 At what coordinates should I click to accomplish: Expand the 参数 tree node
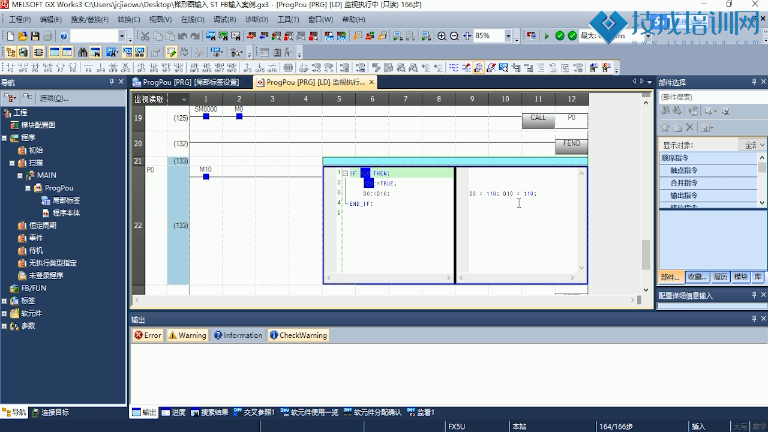tap(4, 326)
